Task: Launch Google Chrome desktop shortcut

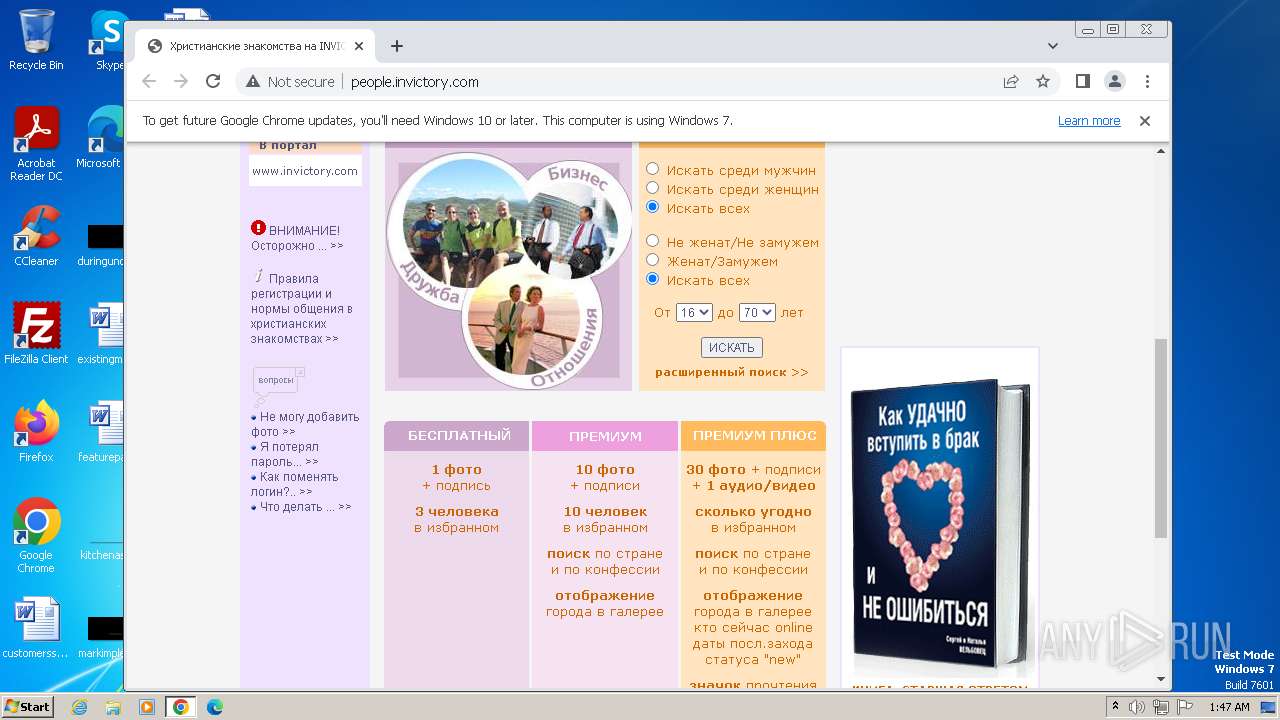Action: [36, 536]
